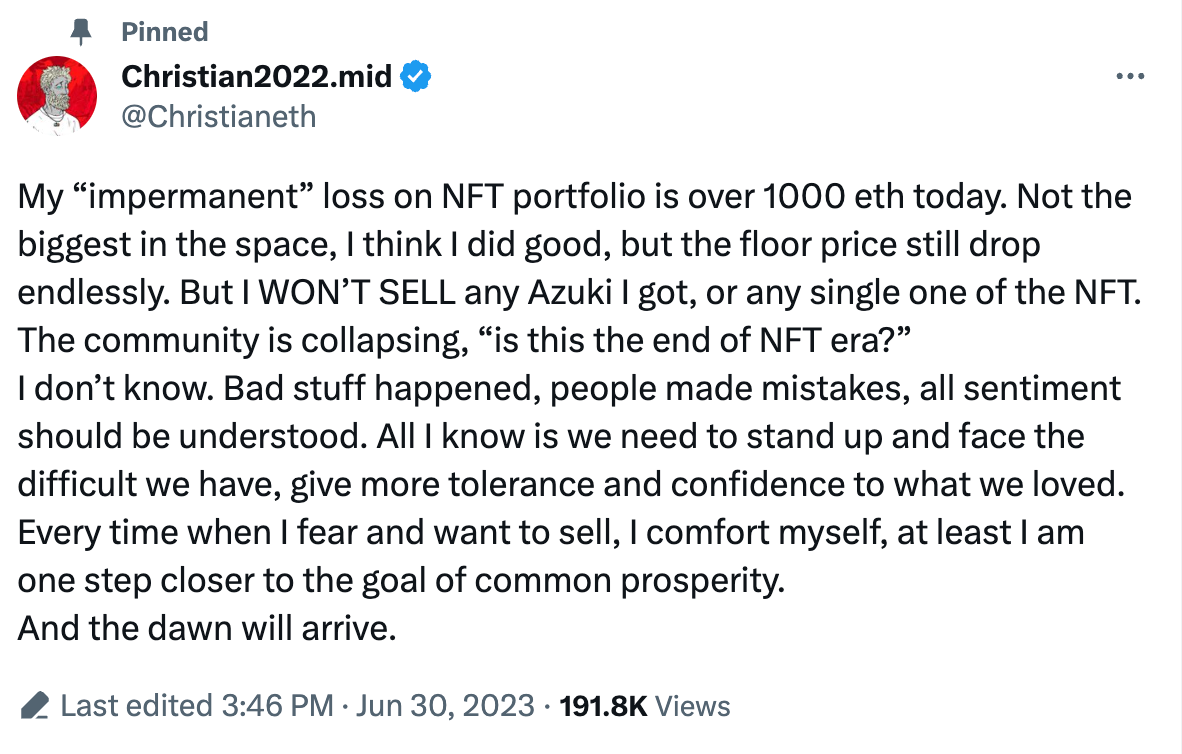Click the Pinned label

click(x=164, y=32)
